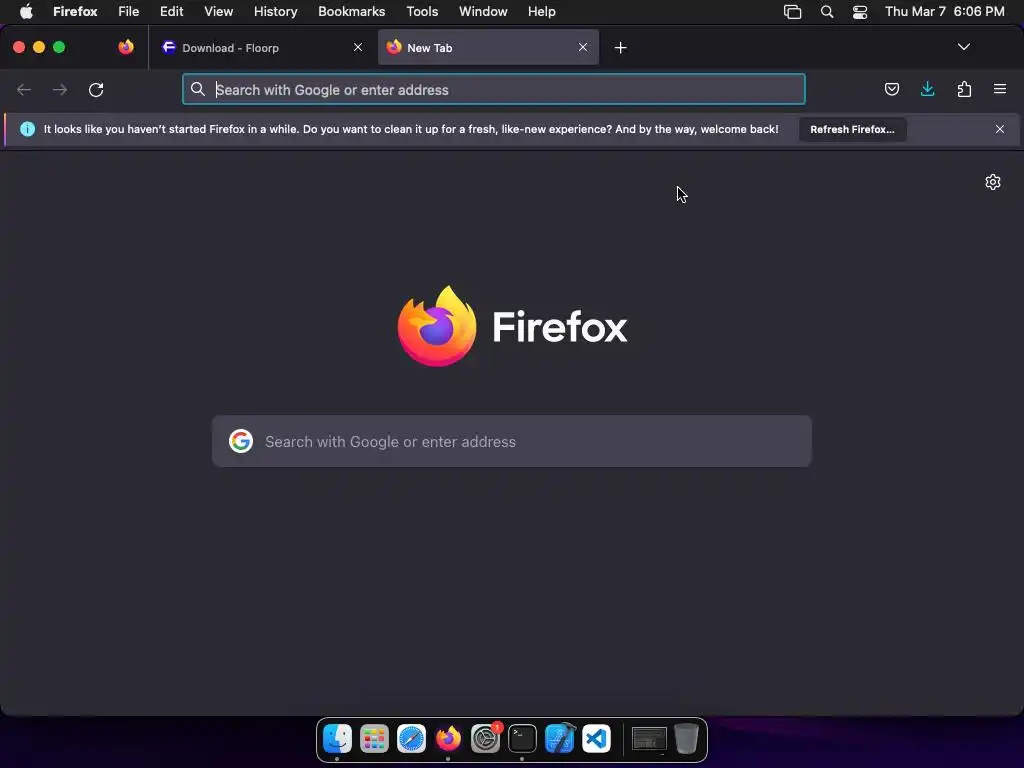Image resolution: width=1024 pixels, height=768 pixels.
Task: Open the Help menu
Action: [541, 12]
